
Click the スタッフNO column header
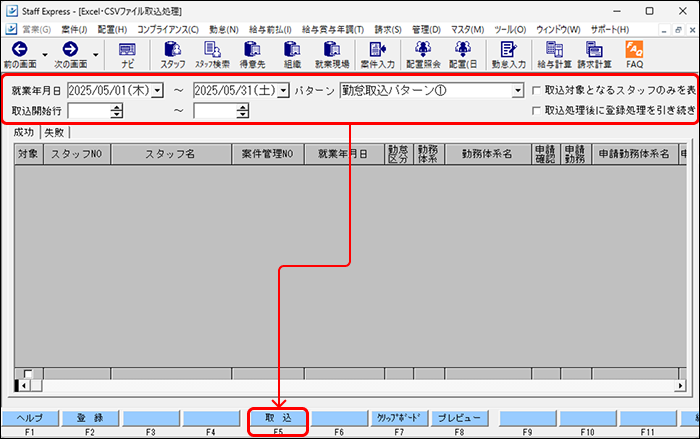(x=77, y=154)
